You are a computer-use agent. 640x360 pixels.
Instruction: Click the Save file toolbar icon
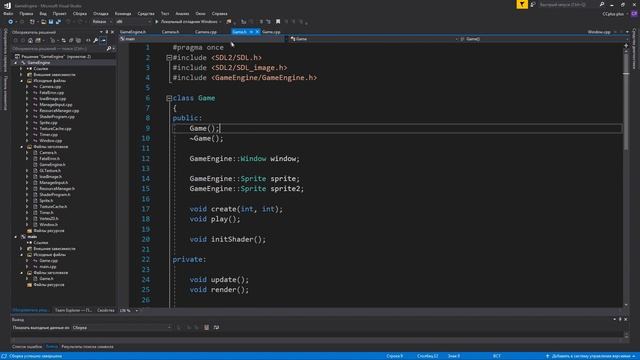coord(51,22)
